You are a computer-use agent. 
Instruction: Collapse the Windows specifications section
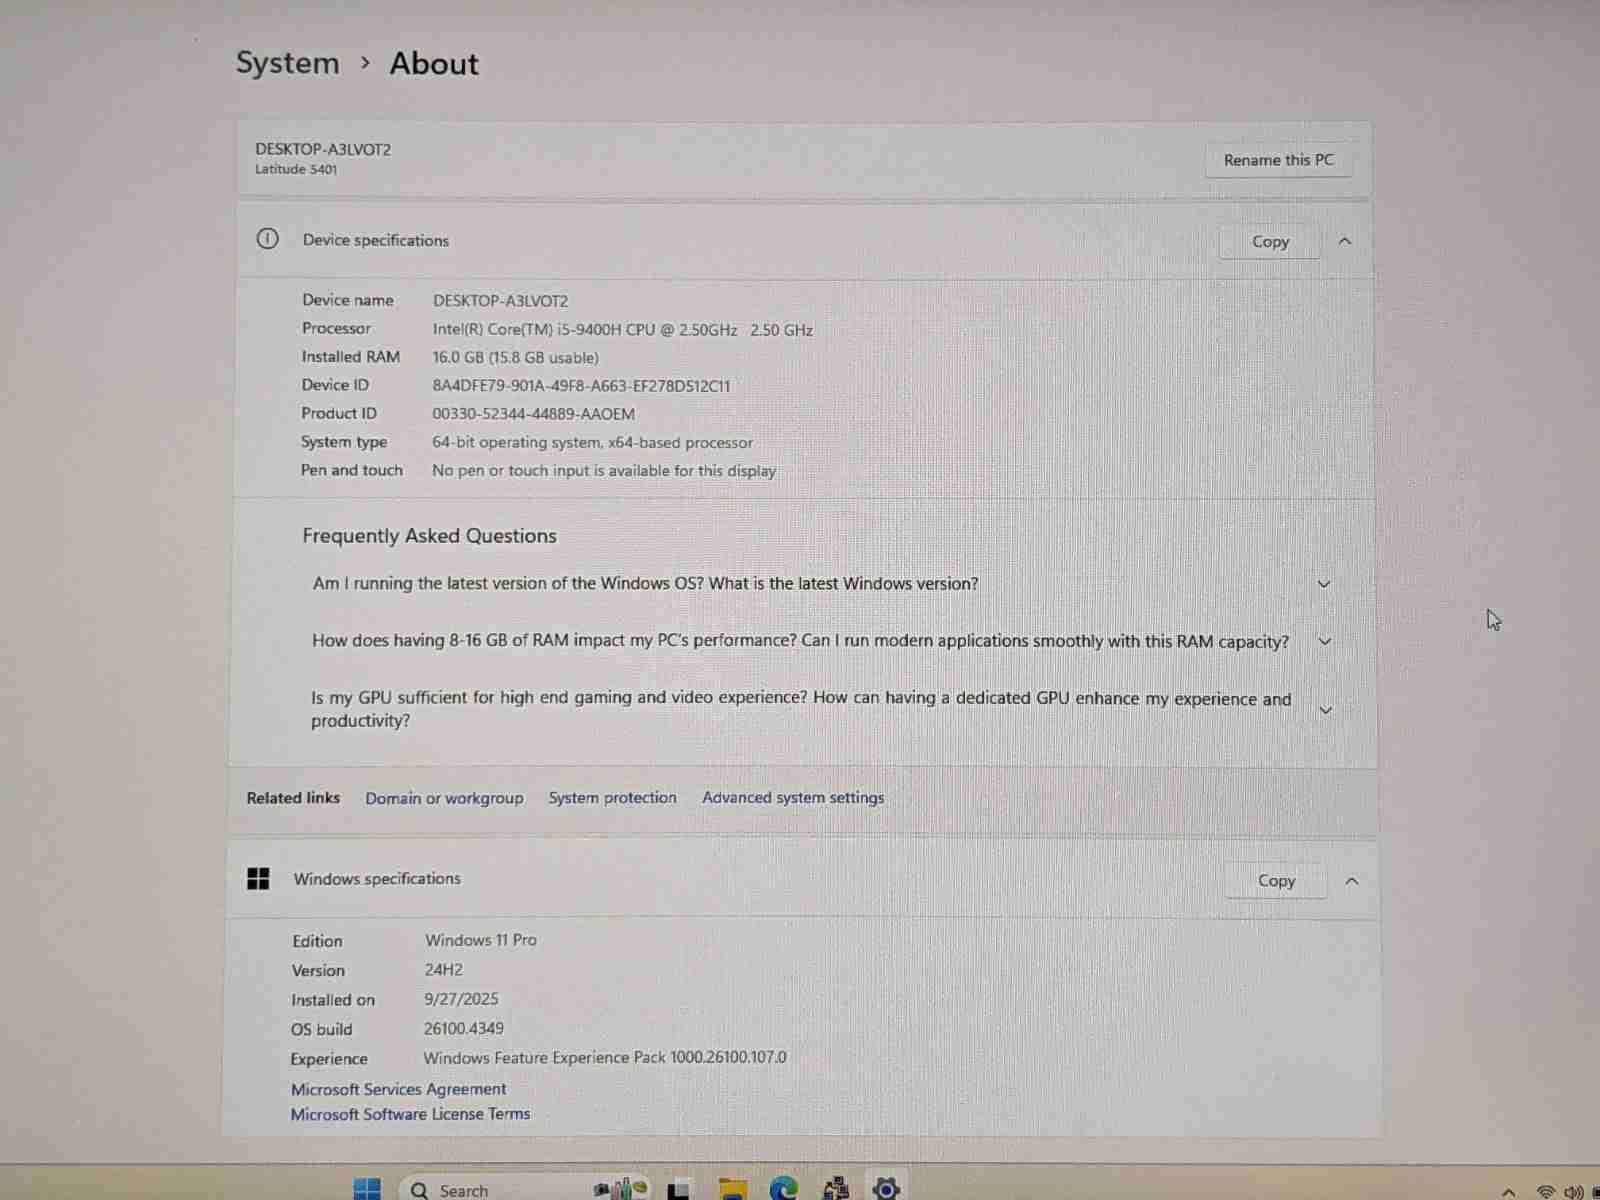click(x=1352, y=881)
